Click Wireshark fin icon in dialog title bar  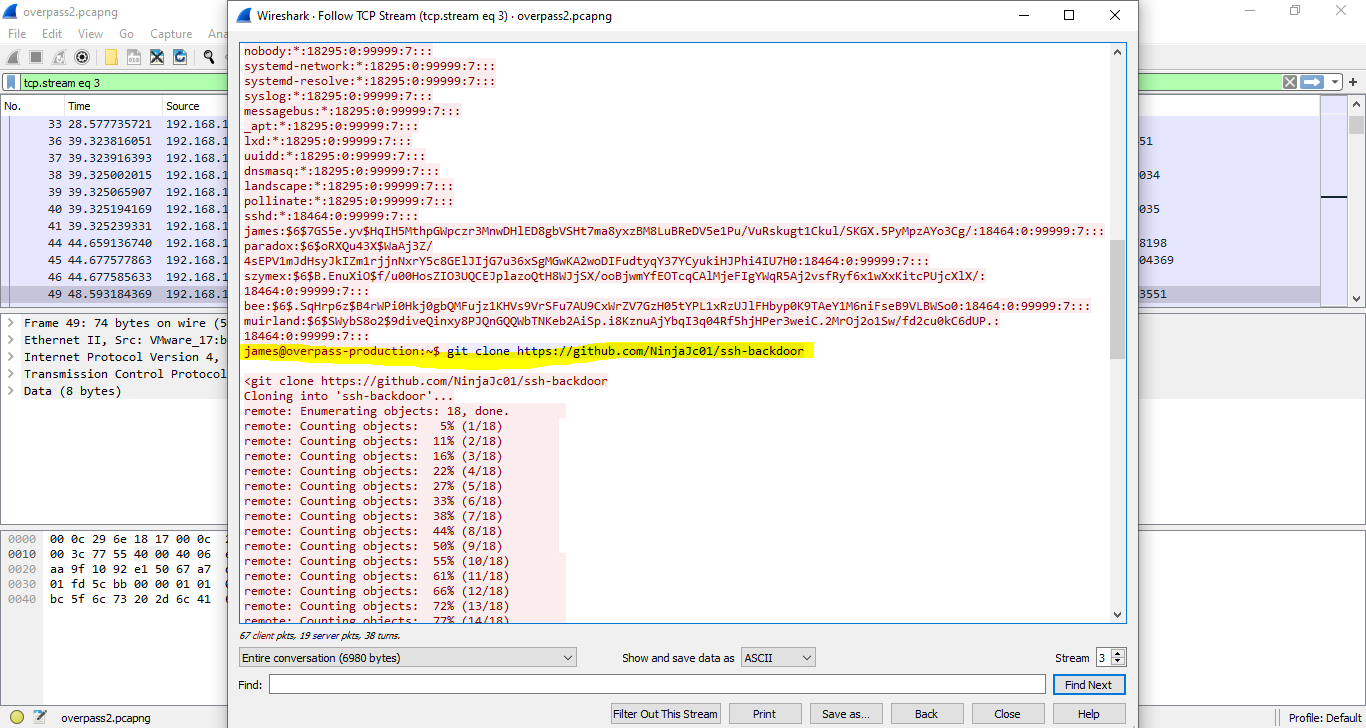coord(243,16)
